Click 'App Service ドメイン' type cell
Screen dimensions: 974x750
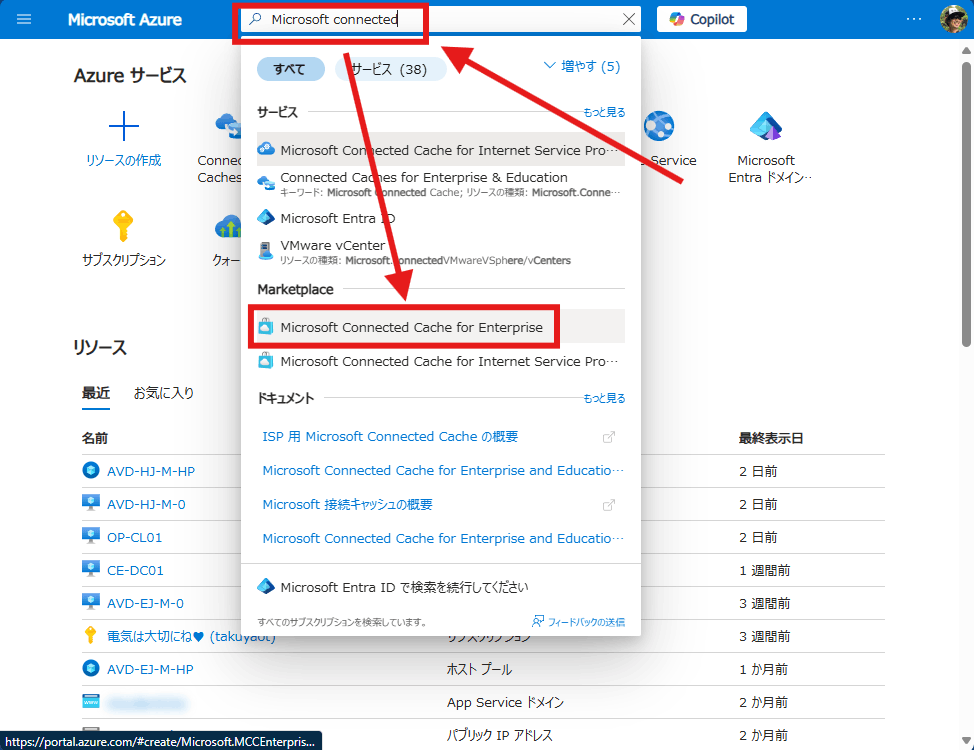tap(505, 702)
